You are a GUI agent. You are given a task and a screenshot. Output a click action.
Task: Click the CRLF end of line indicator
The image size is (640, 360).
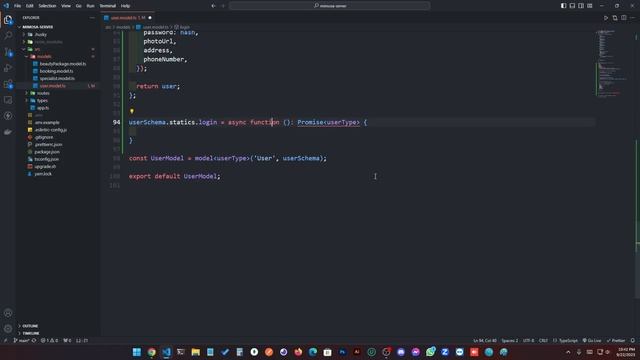tap(543, 340)
